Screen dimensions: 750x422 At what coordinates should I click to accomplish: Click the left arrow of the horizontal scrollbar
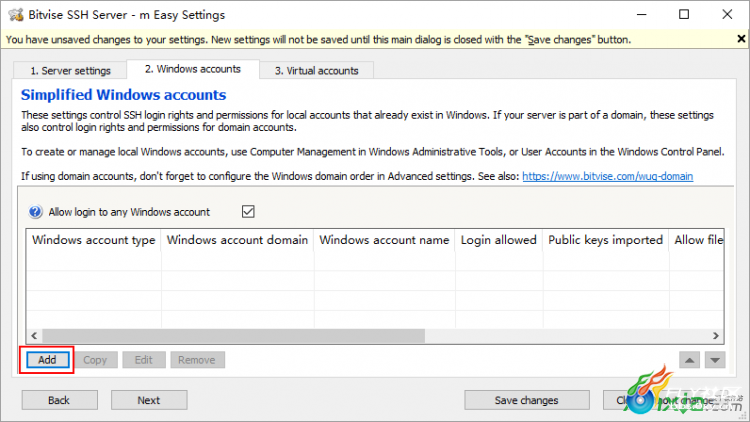click(34, 335)
